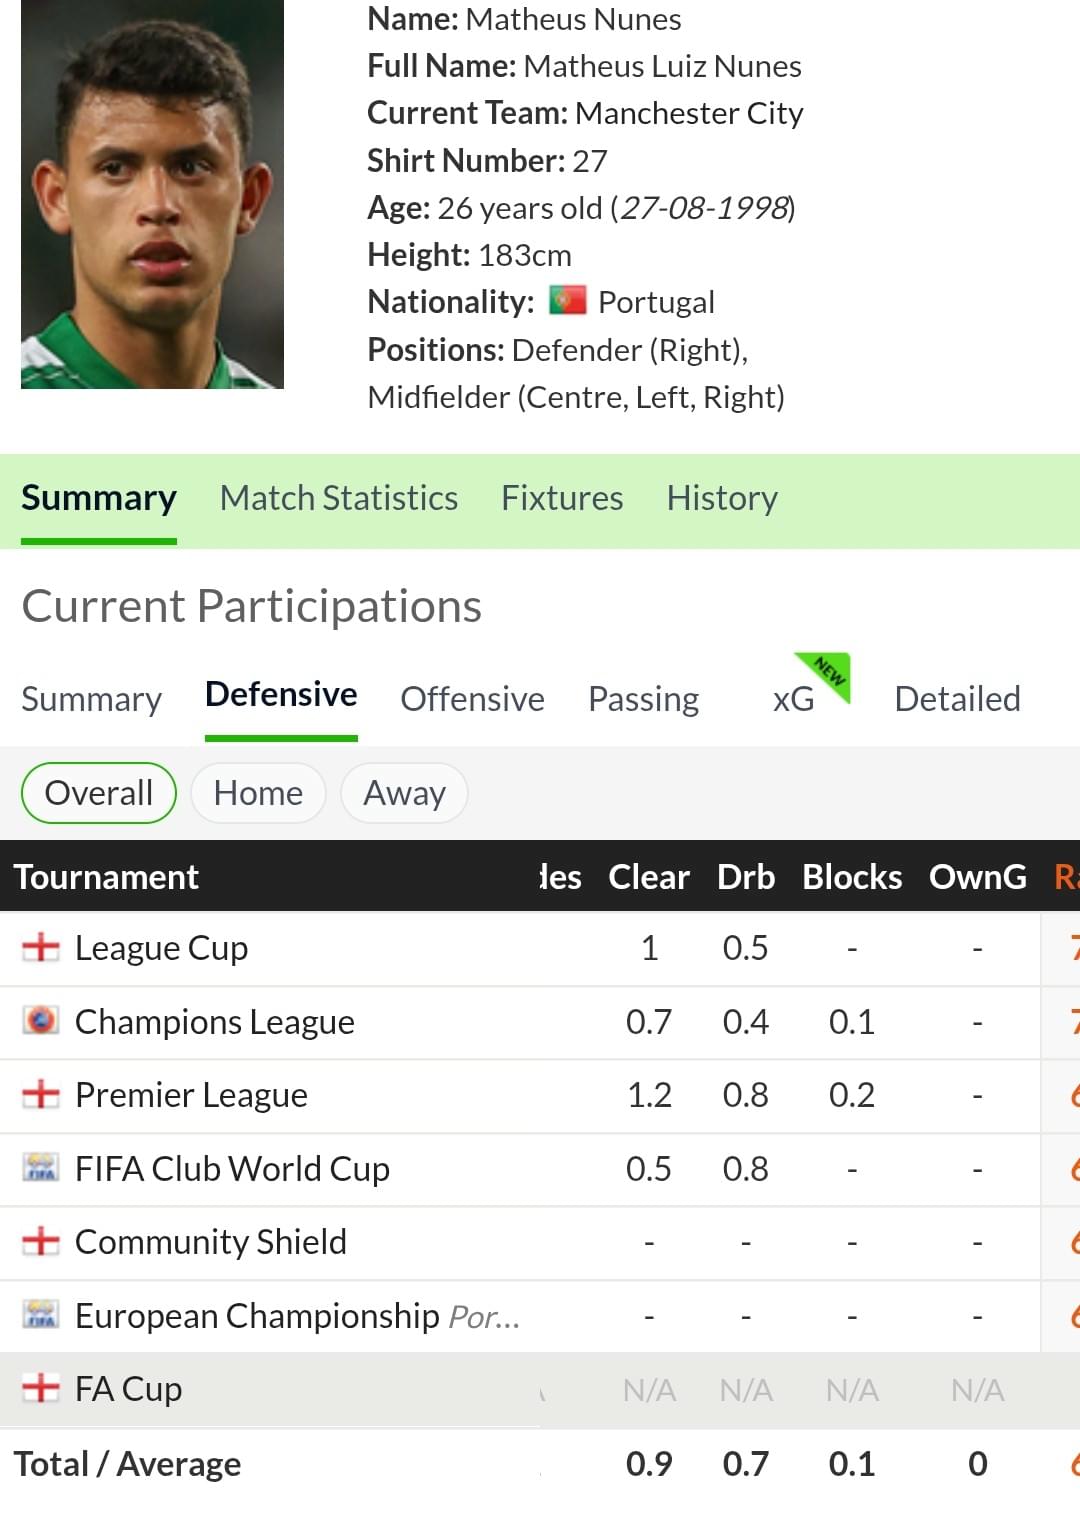Click the Community Shield flag icon
This screenshot has height=1513, width=1080.
[x=41, y=1241]
